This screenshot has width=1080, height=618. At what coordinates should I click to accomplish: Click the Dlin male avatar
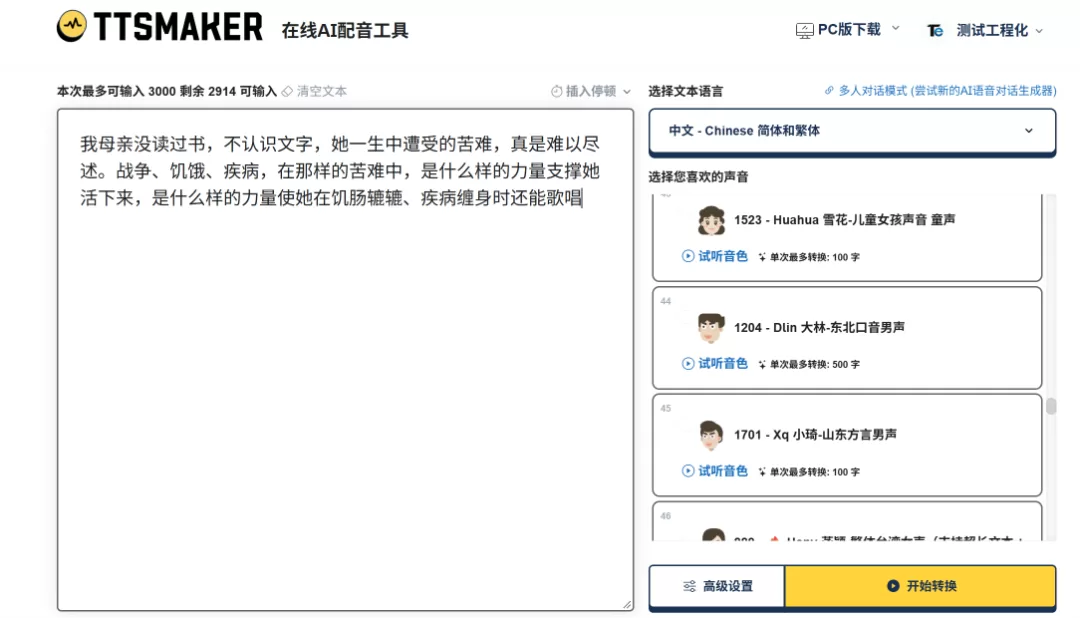[x=711, y=328]
